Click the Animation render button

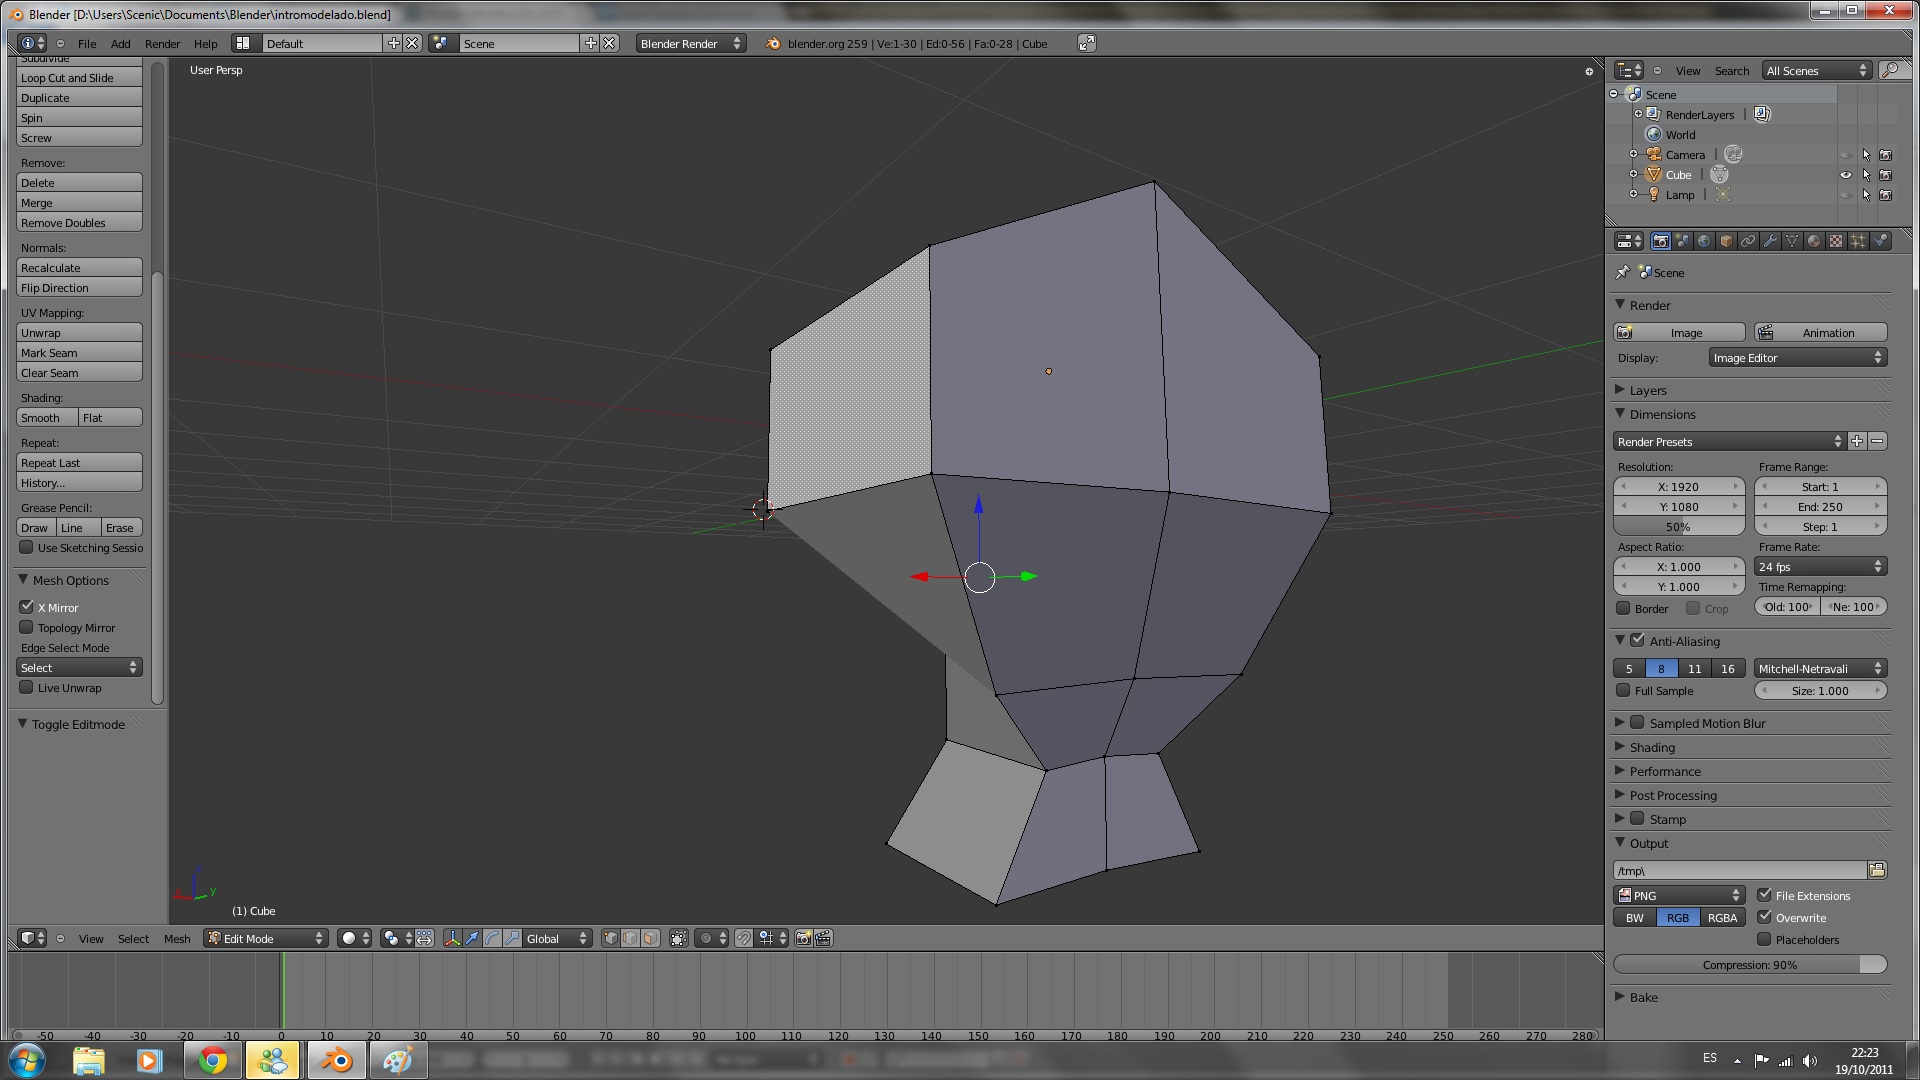click(x=1821, y=333)
